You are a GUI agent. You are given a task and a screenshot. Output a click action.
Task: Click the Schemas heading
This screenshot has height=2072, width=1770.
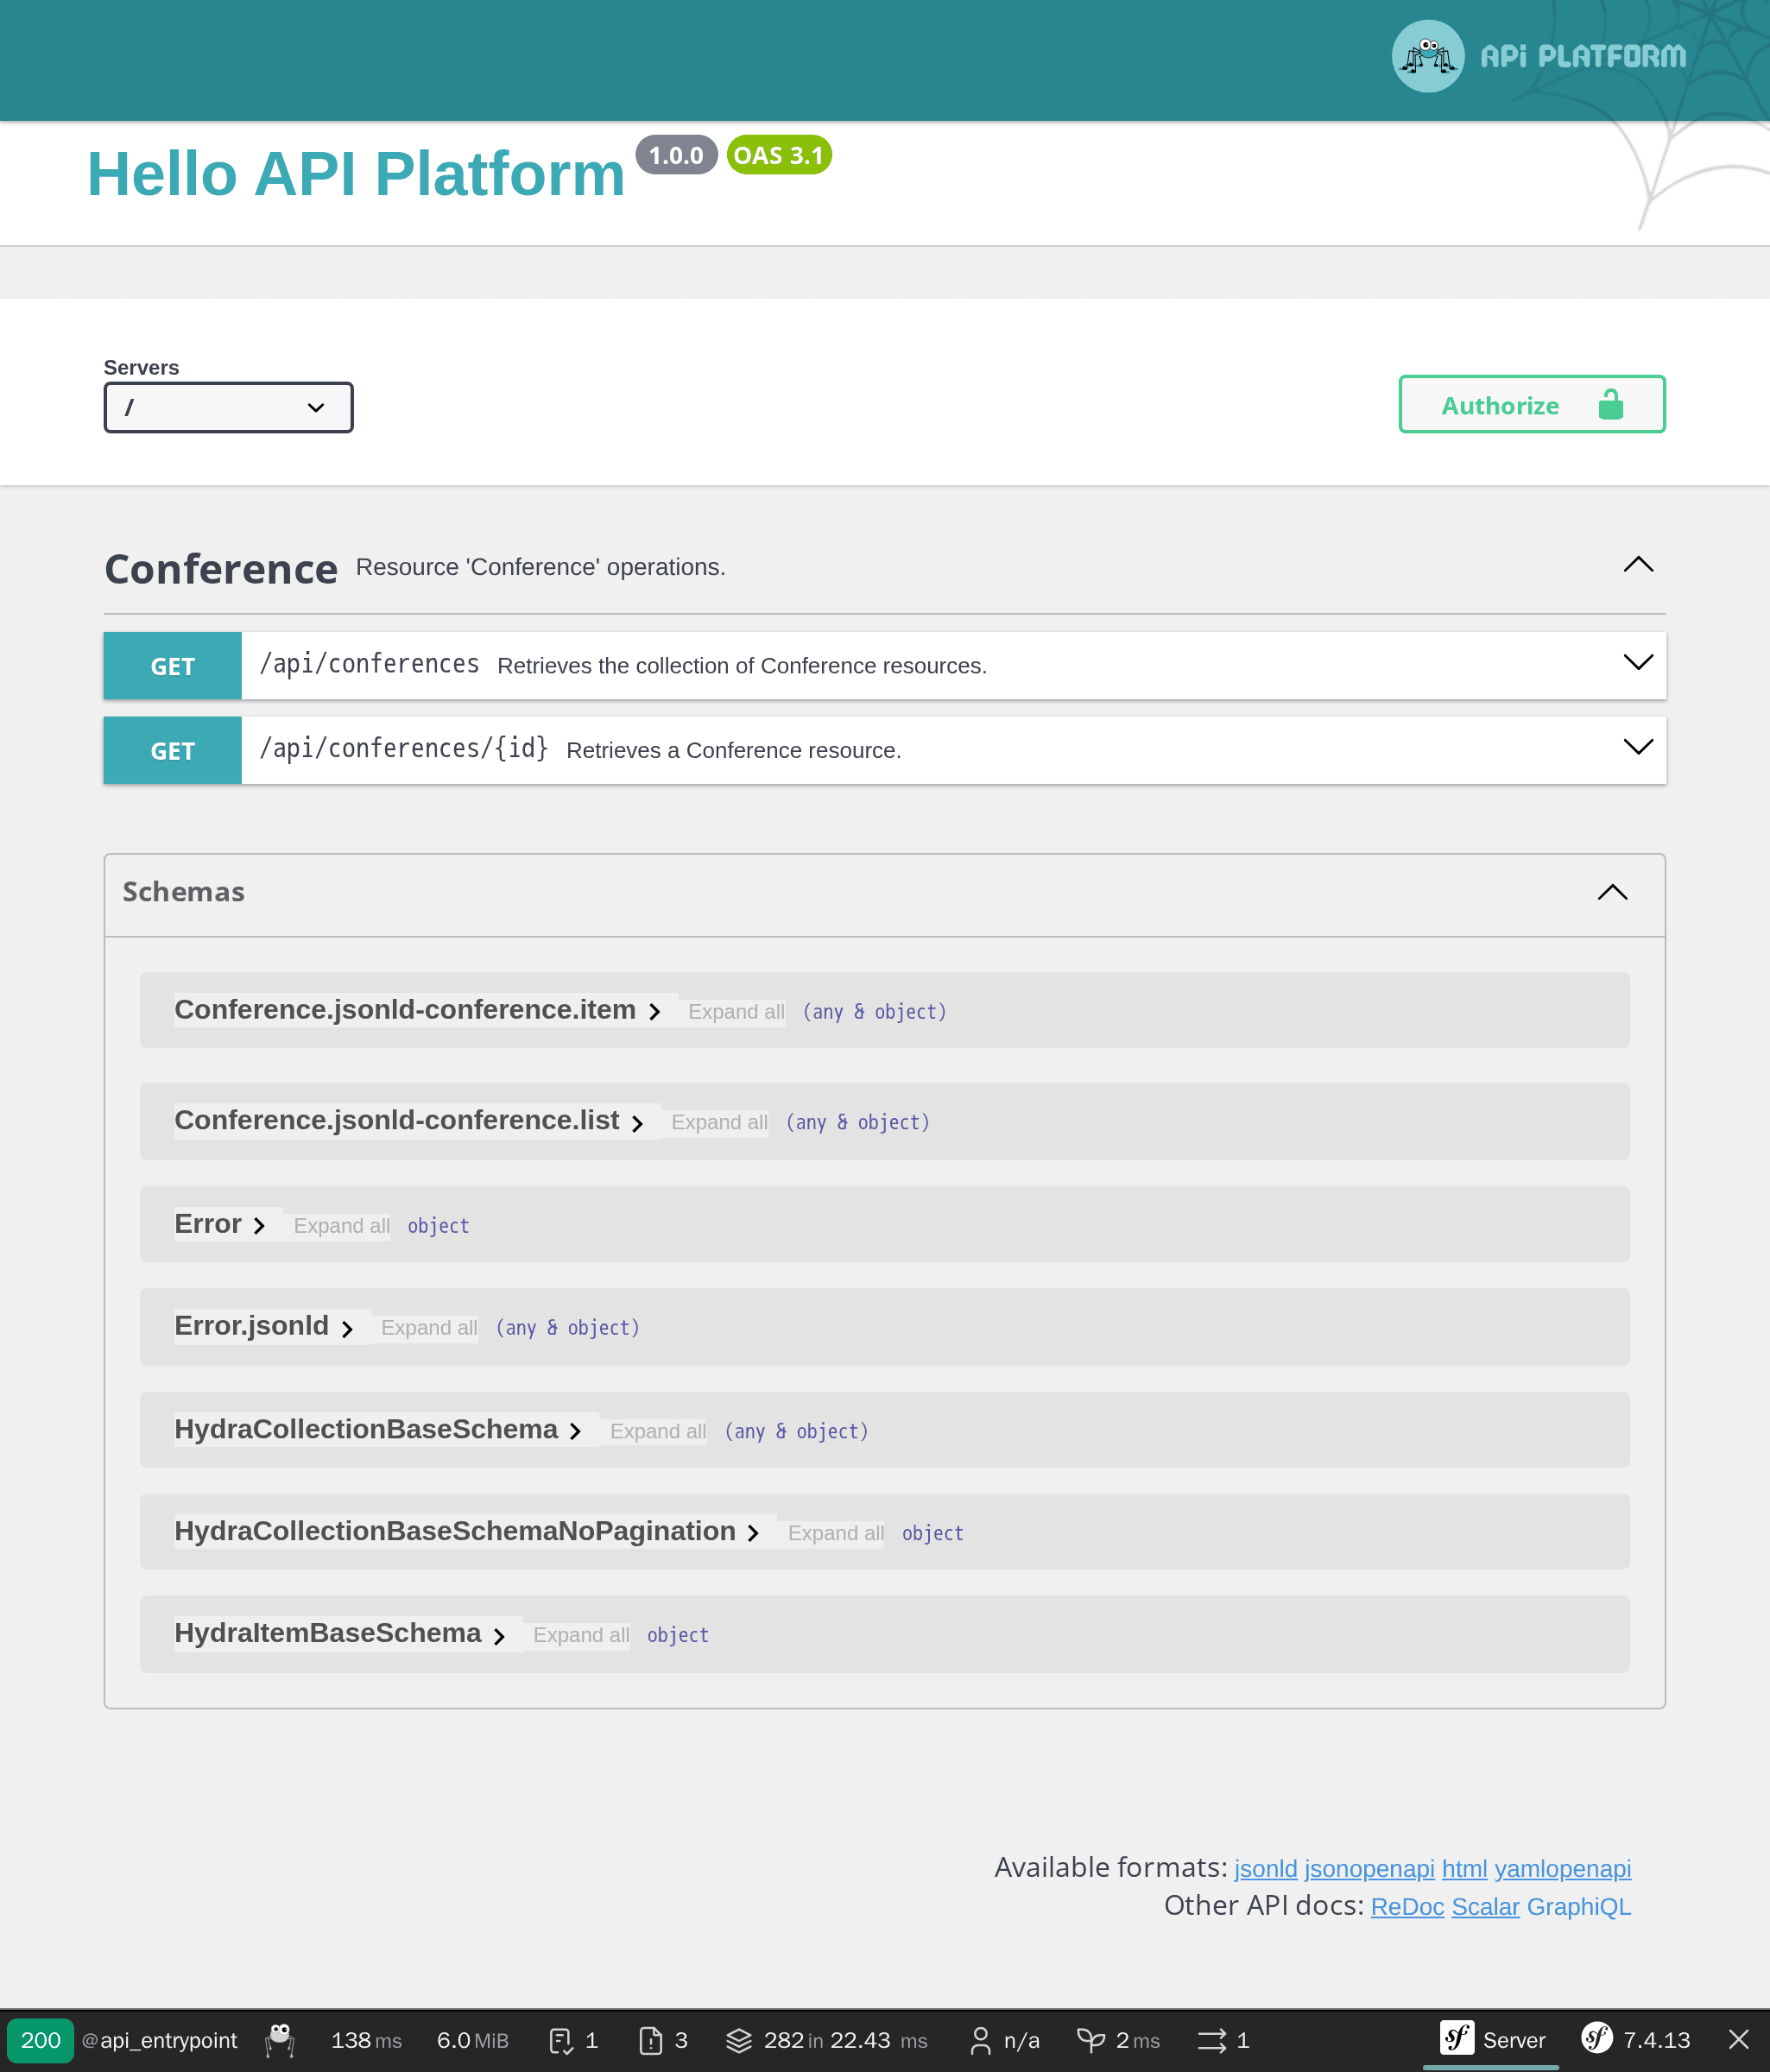183,891
